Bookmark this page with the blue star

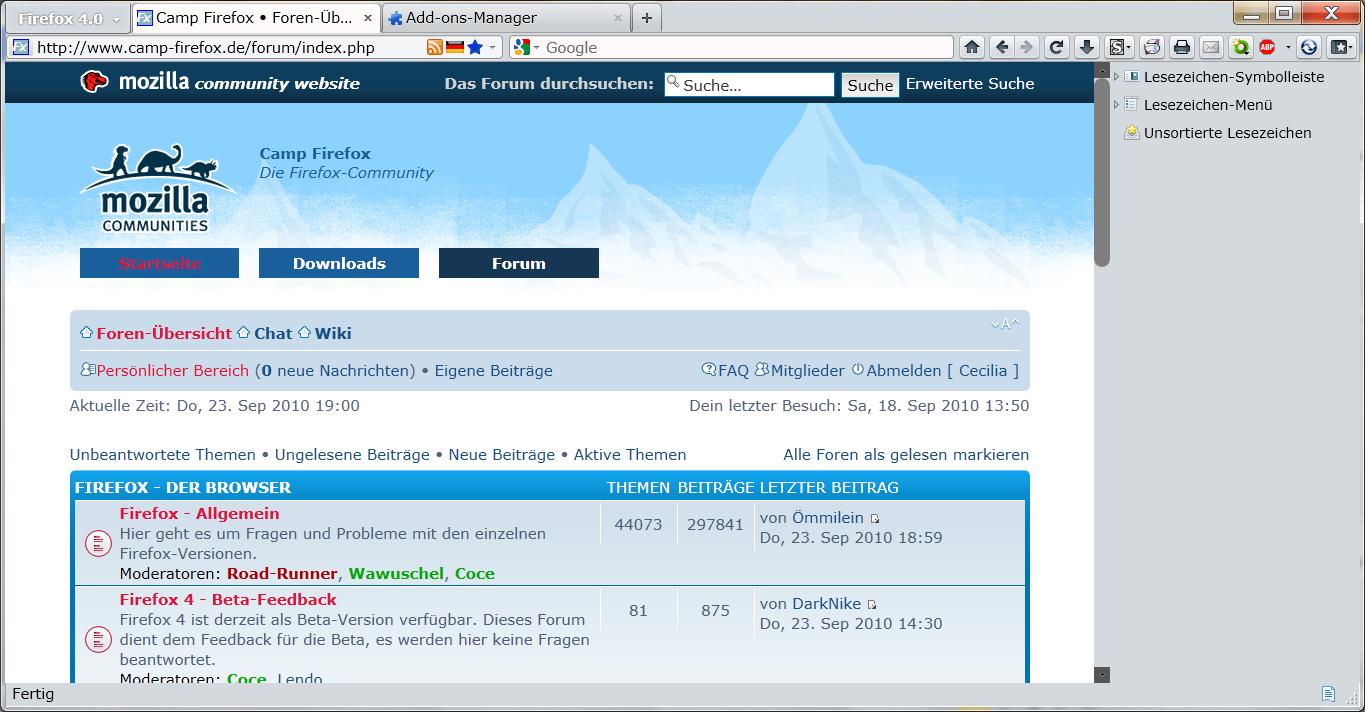coord(475,47)
